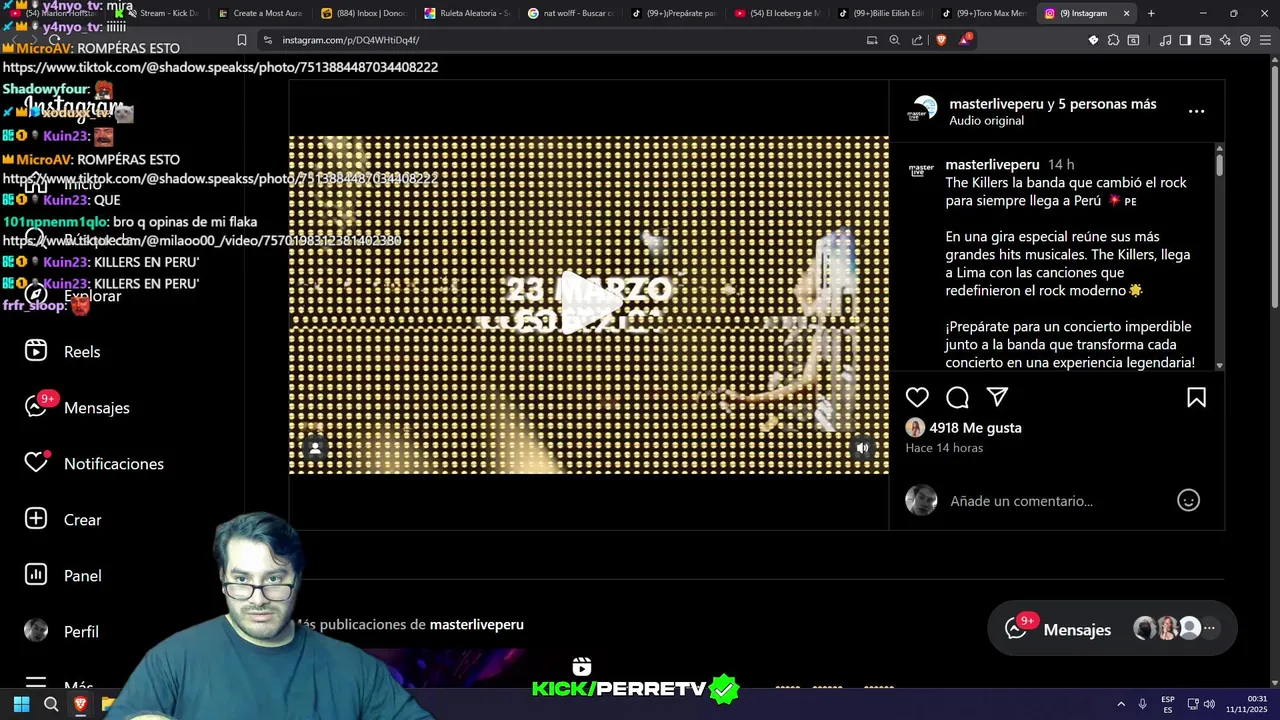Click in the 'Añade un comentario...' field

pyautogui.click(x=1055, y=501)
